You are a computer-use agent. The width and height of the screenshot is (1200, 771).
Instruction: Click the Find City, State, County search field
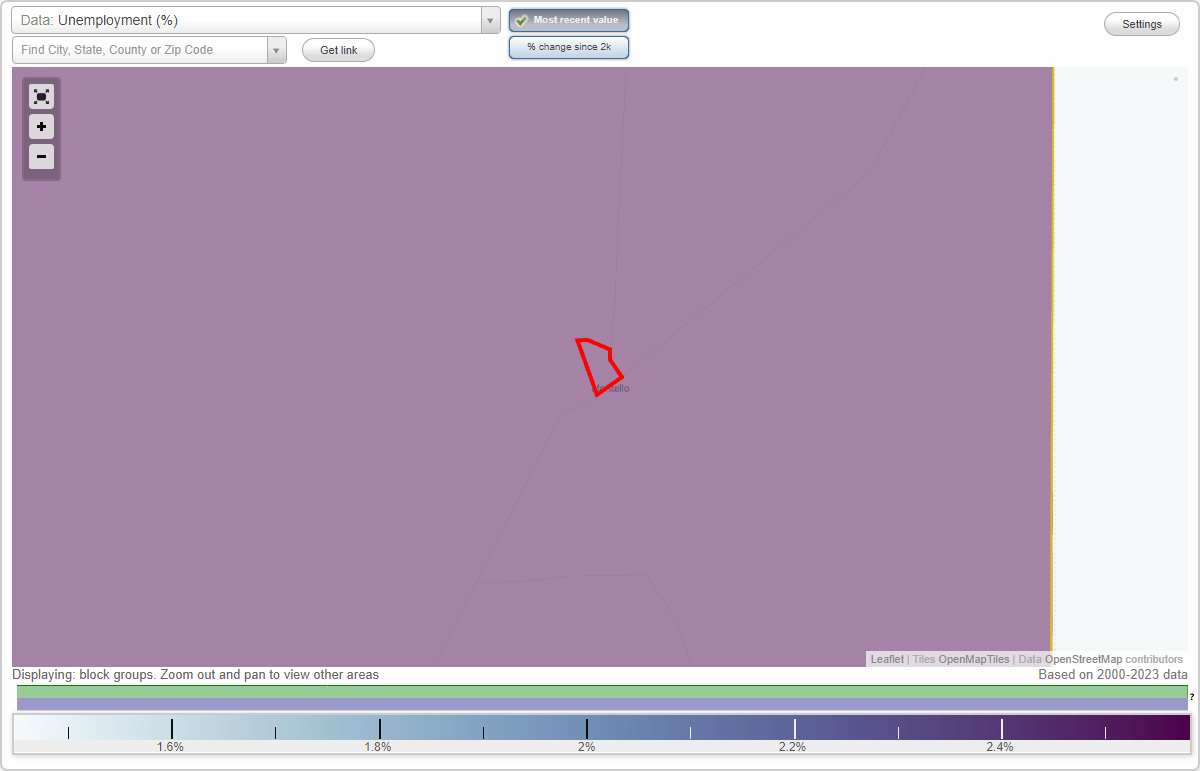140,50
